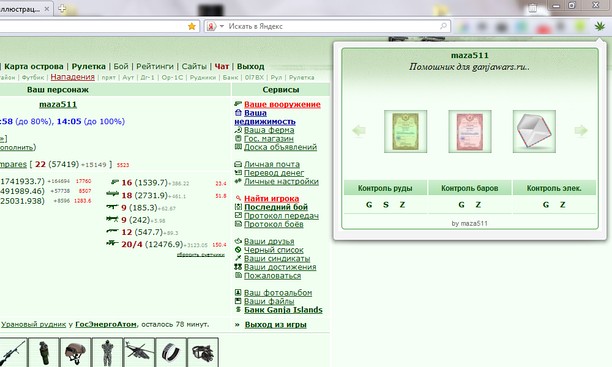
Task: Click Выход из игры link
Action: point(276,325)
